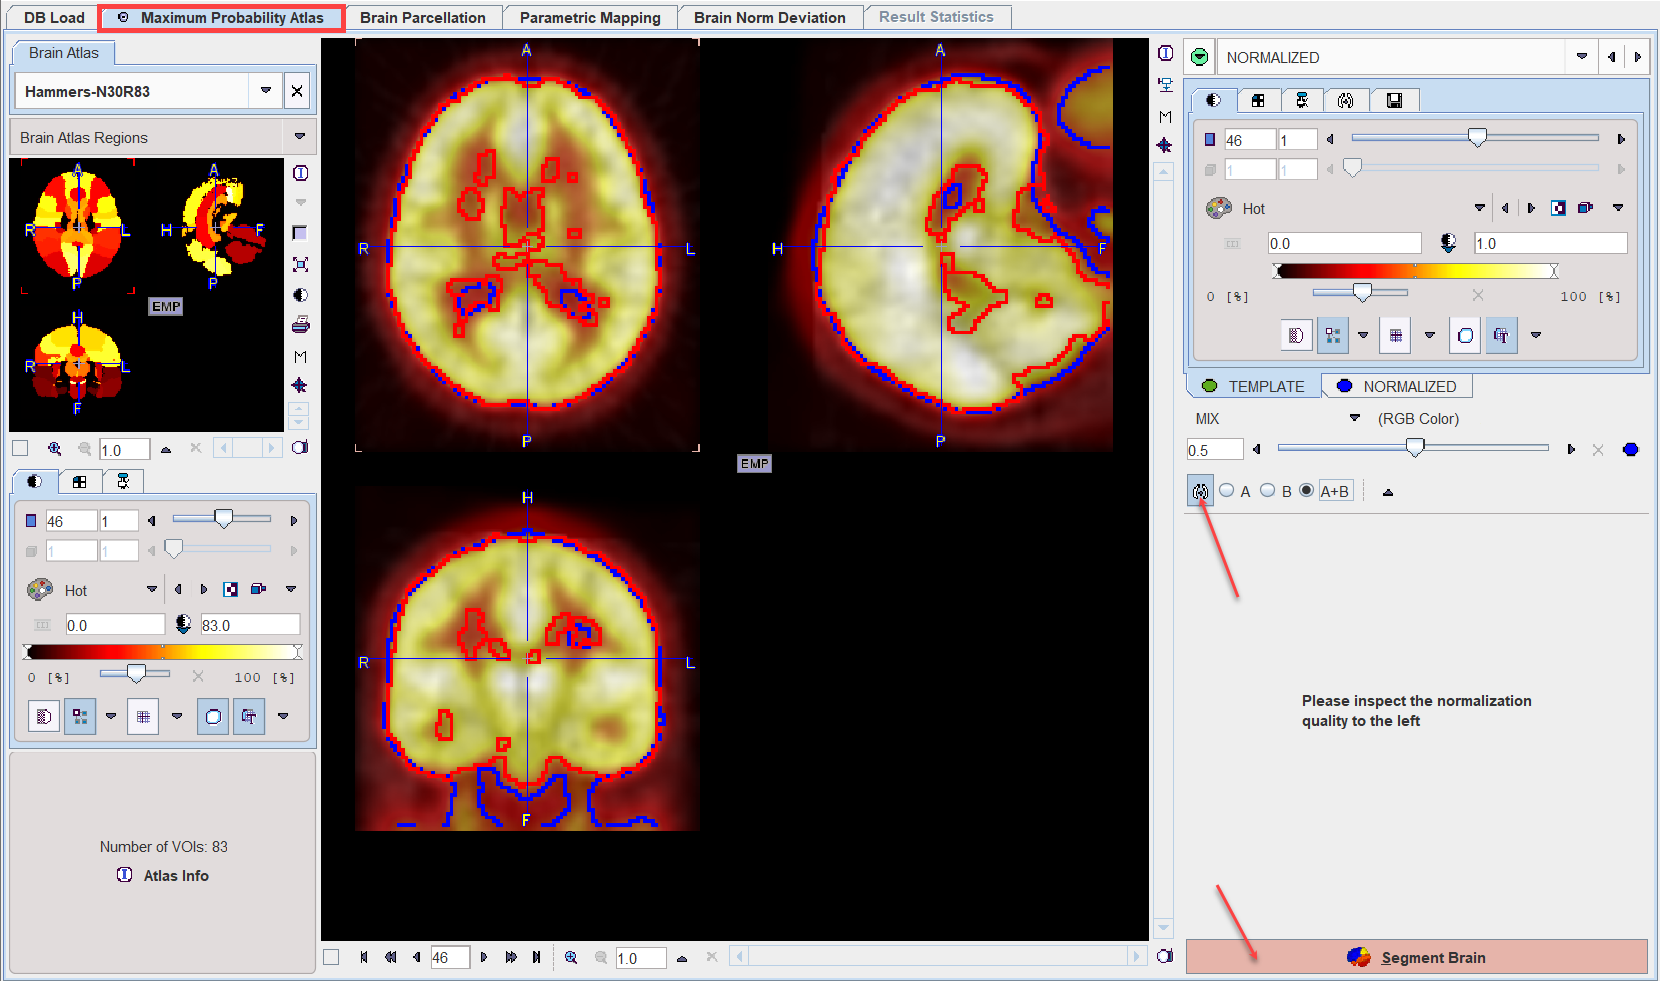Open the NORMALIZED series dropdown arrow
The width and height of the screenshot is (1660, 981).
click(1581, 56)
